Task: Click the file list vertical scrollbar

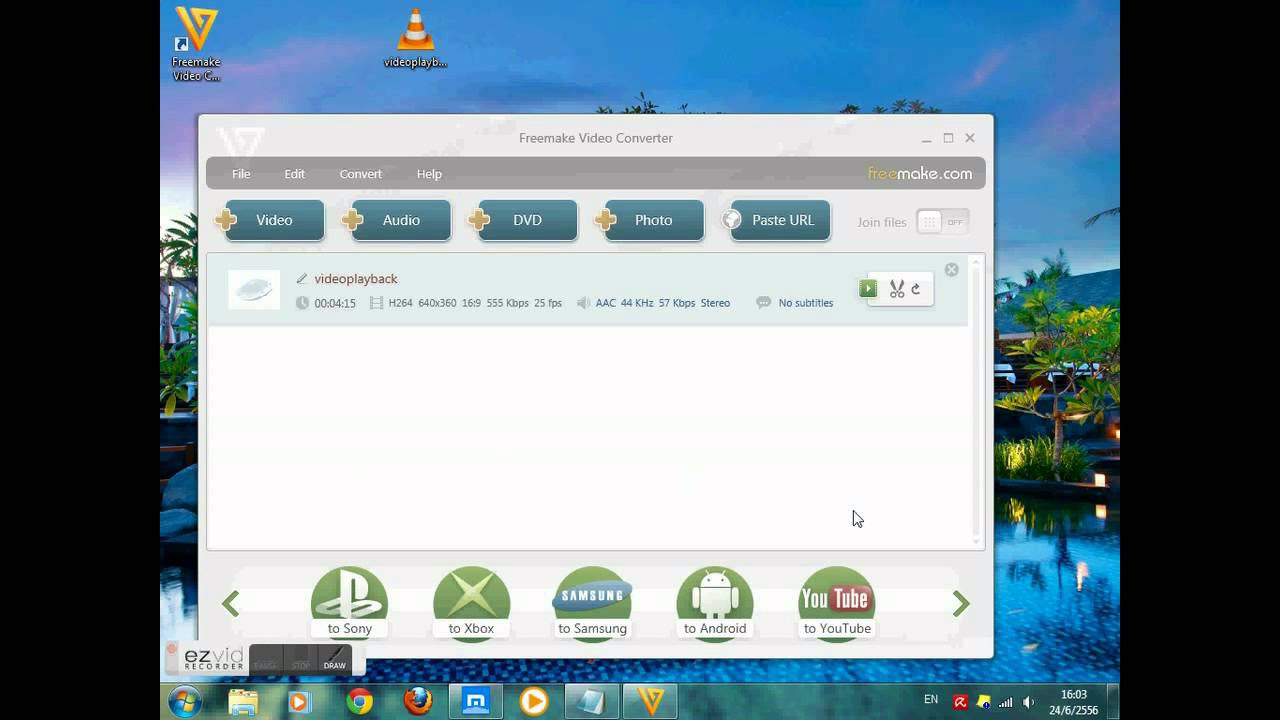Action: click(x=977, y=400)
